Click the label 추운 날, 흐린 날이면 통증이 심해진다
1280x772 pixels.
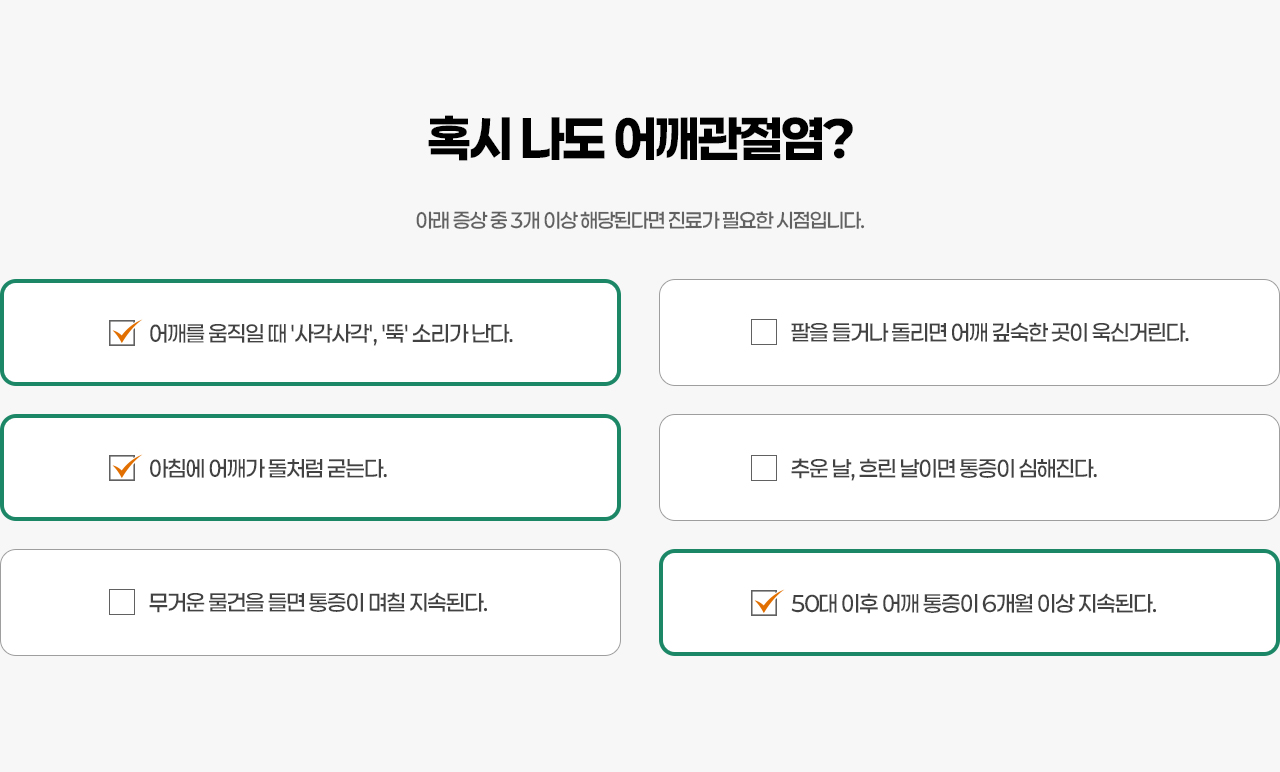coord(944,468)
